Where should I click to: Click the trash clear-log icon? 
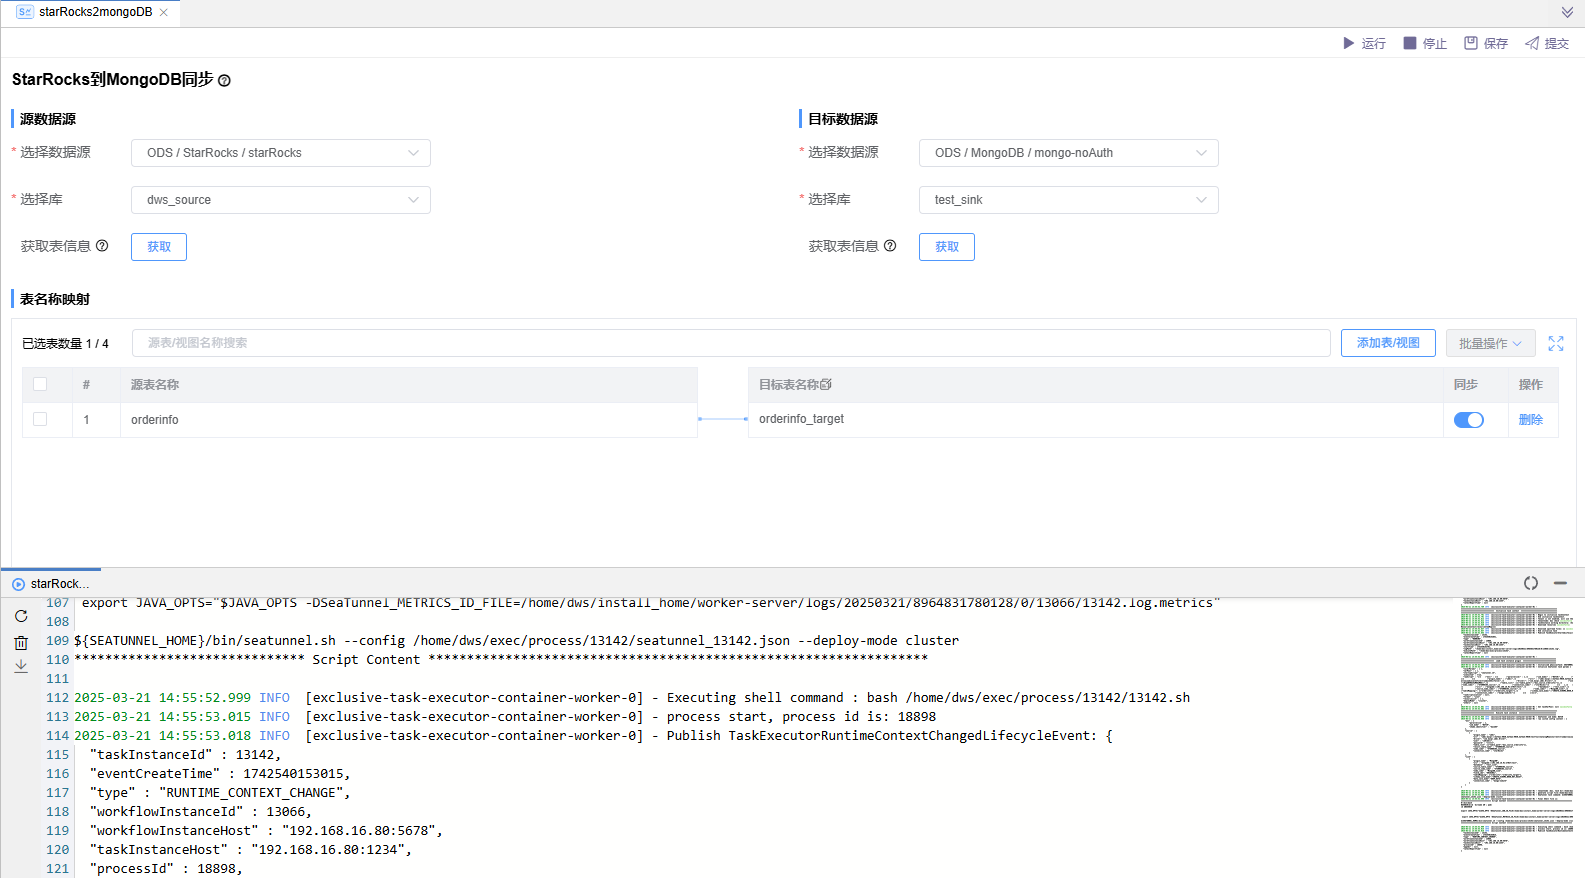21,642
